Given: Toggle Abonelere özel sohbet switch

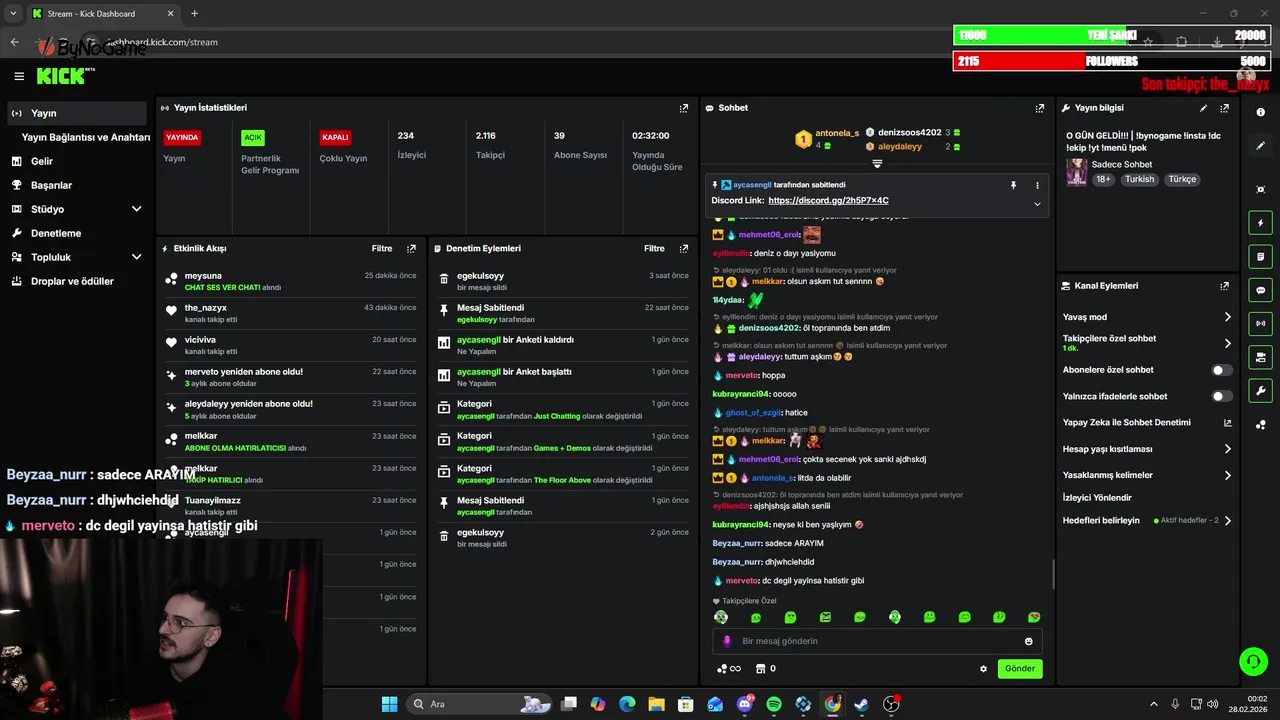Looking at the screenshot, I should coord(1222,370).
